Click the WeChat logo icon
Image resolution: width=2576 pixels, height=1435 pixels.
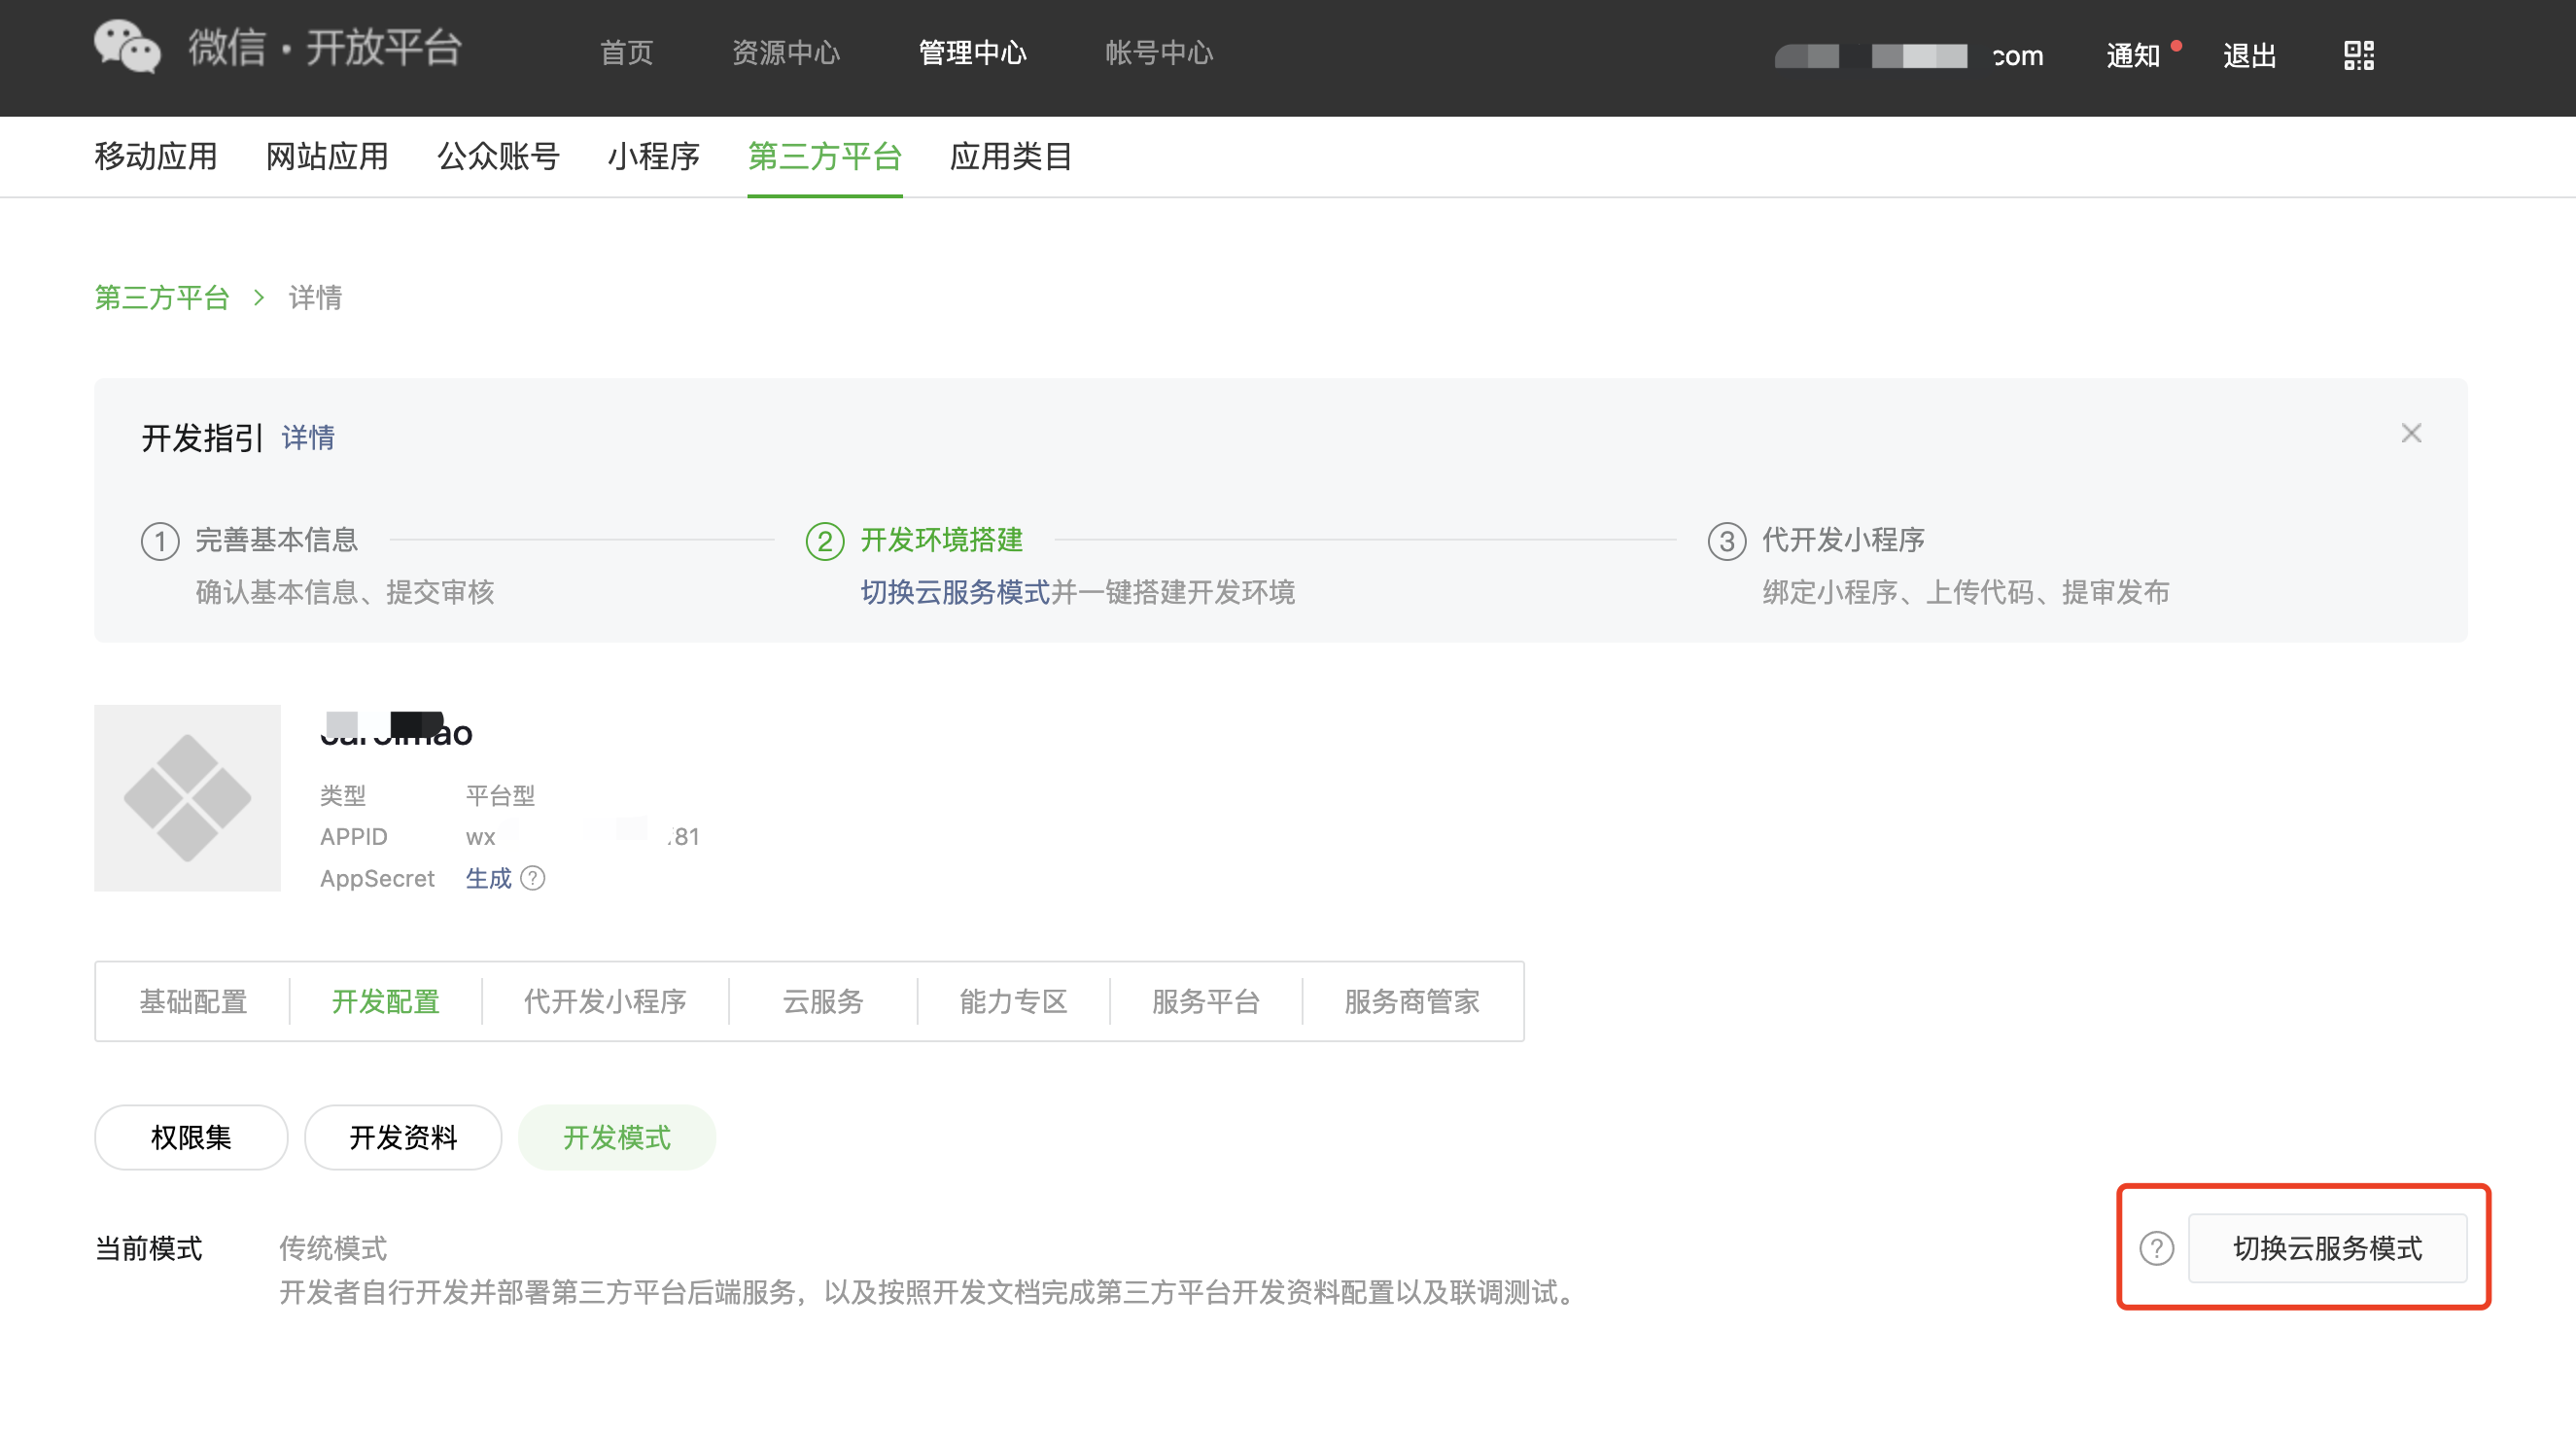(x=127, y=47)
